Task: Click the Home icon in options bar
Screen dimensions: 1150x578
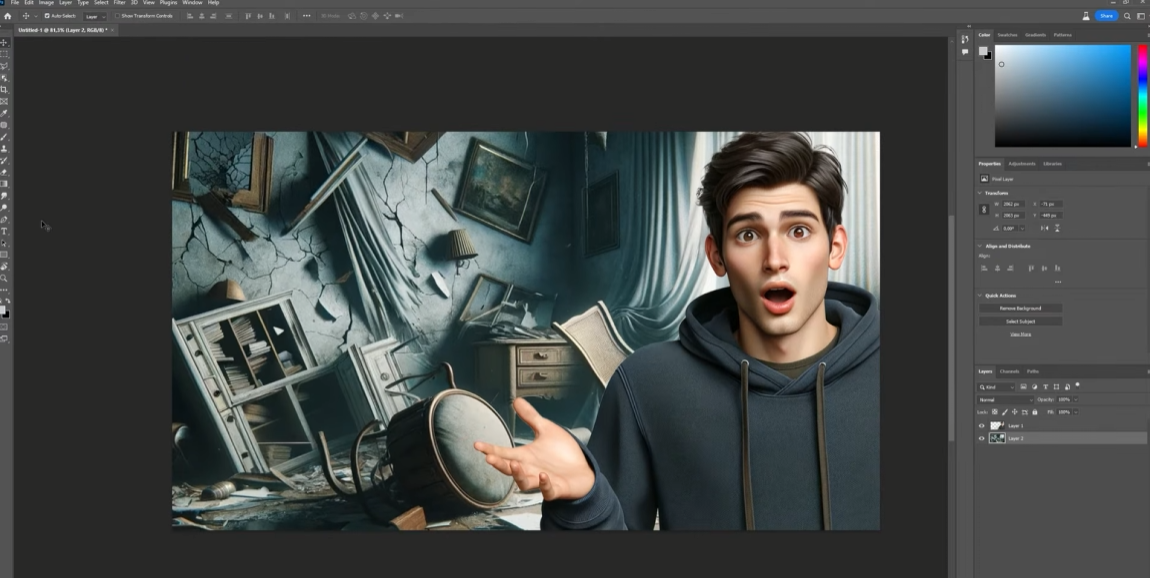Action: coord(8,15)
